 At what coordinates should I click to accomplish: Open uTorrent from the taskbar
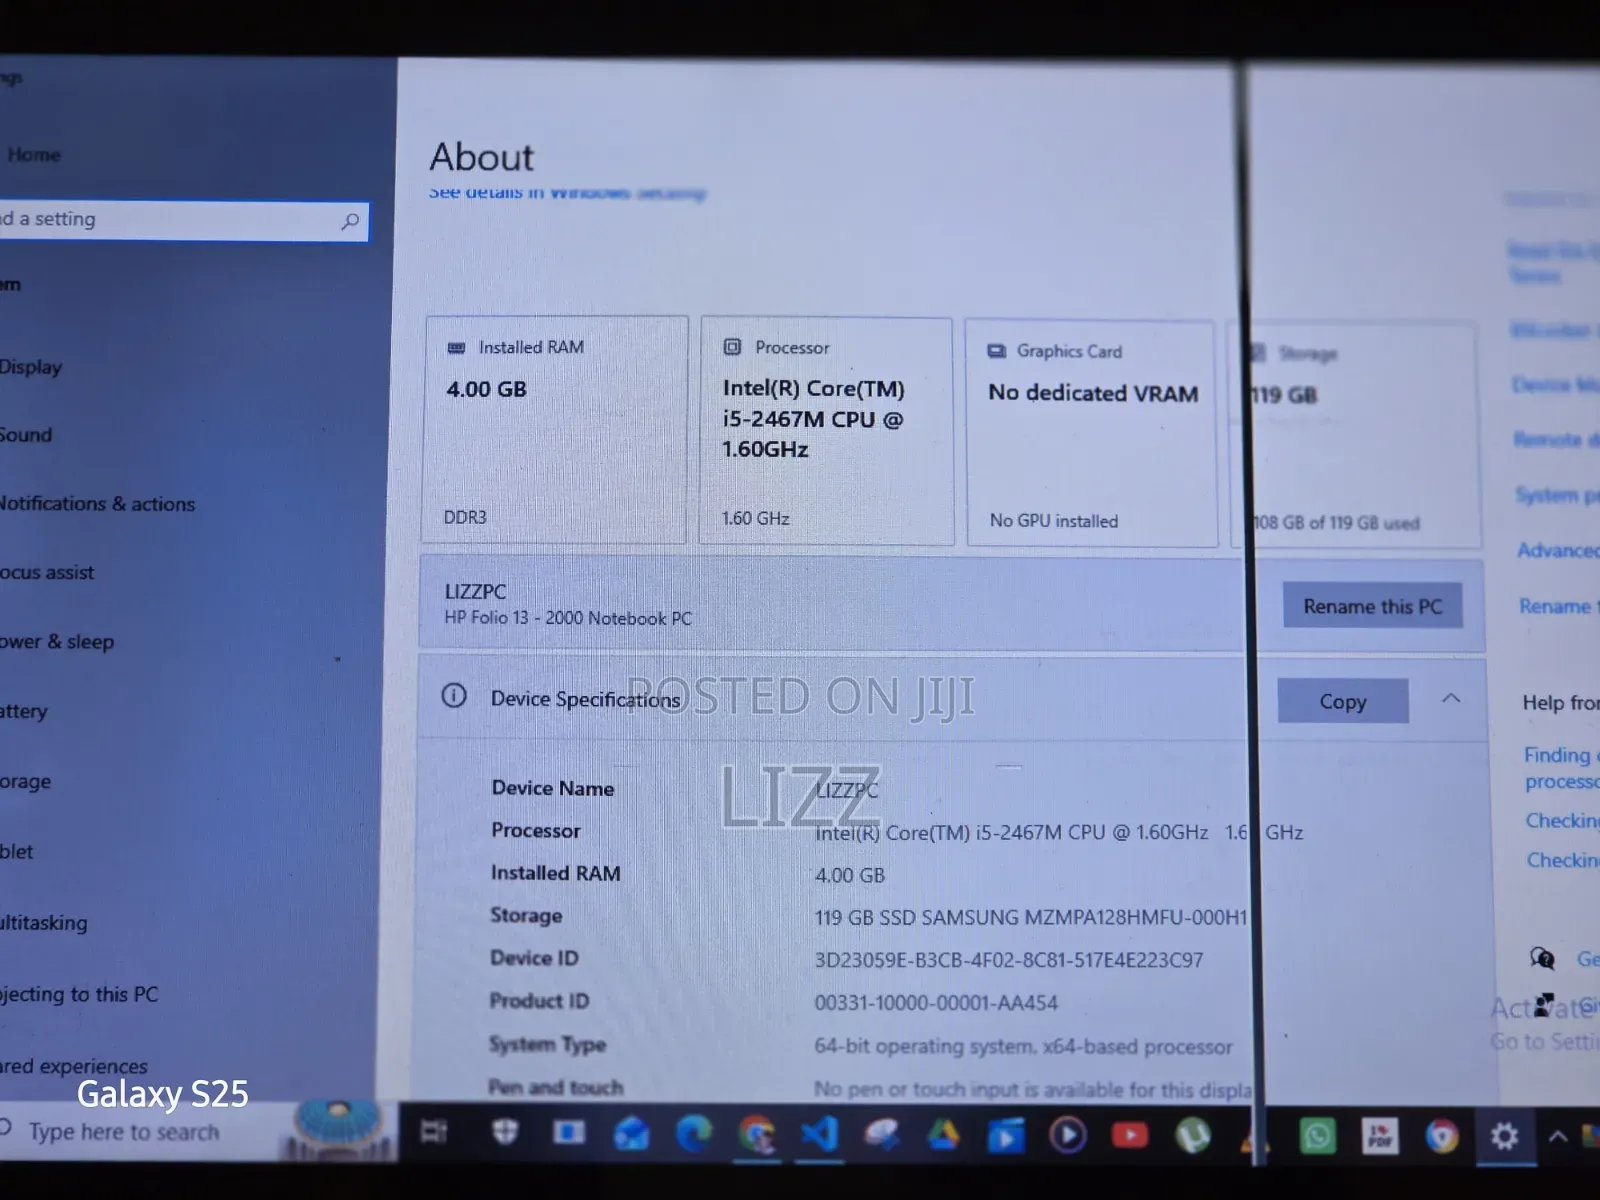pyautogui.click(x=1192, y=1136)
